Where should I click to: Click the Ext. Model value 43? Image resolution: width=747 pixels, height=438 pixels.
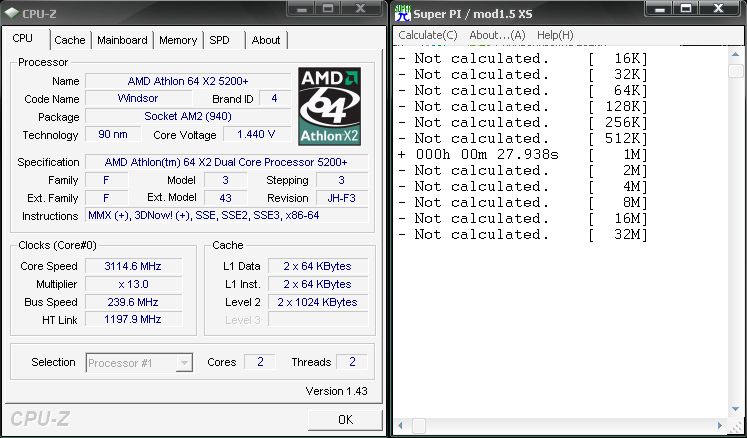[x=225, y=198]
